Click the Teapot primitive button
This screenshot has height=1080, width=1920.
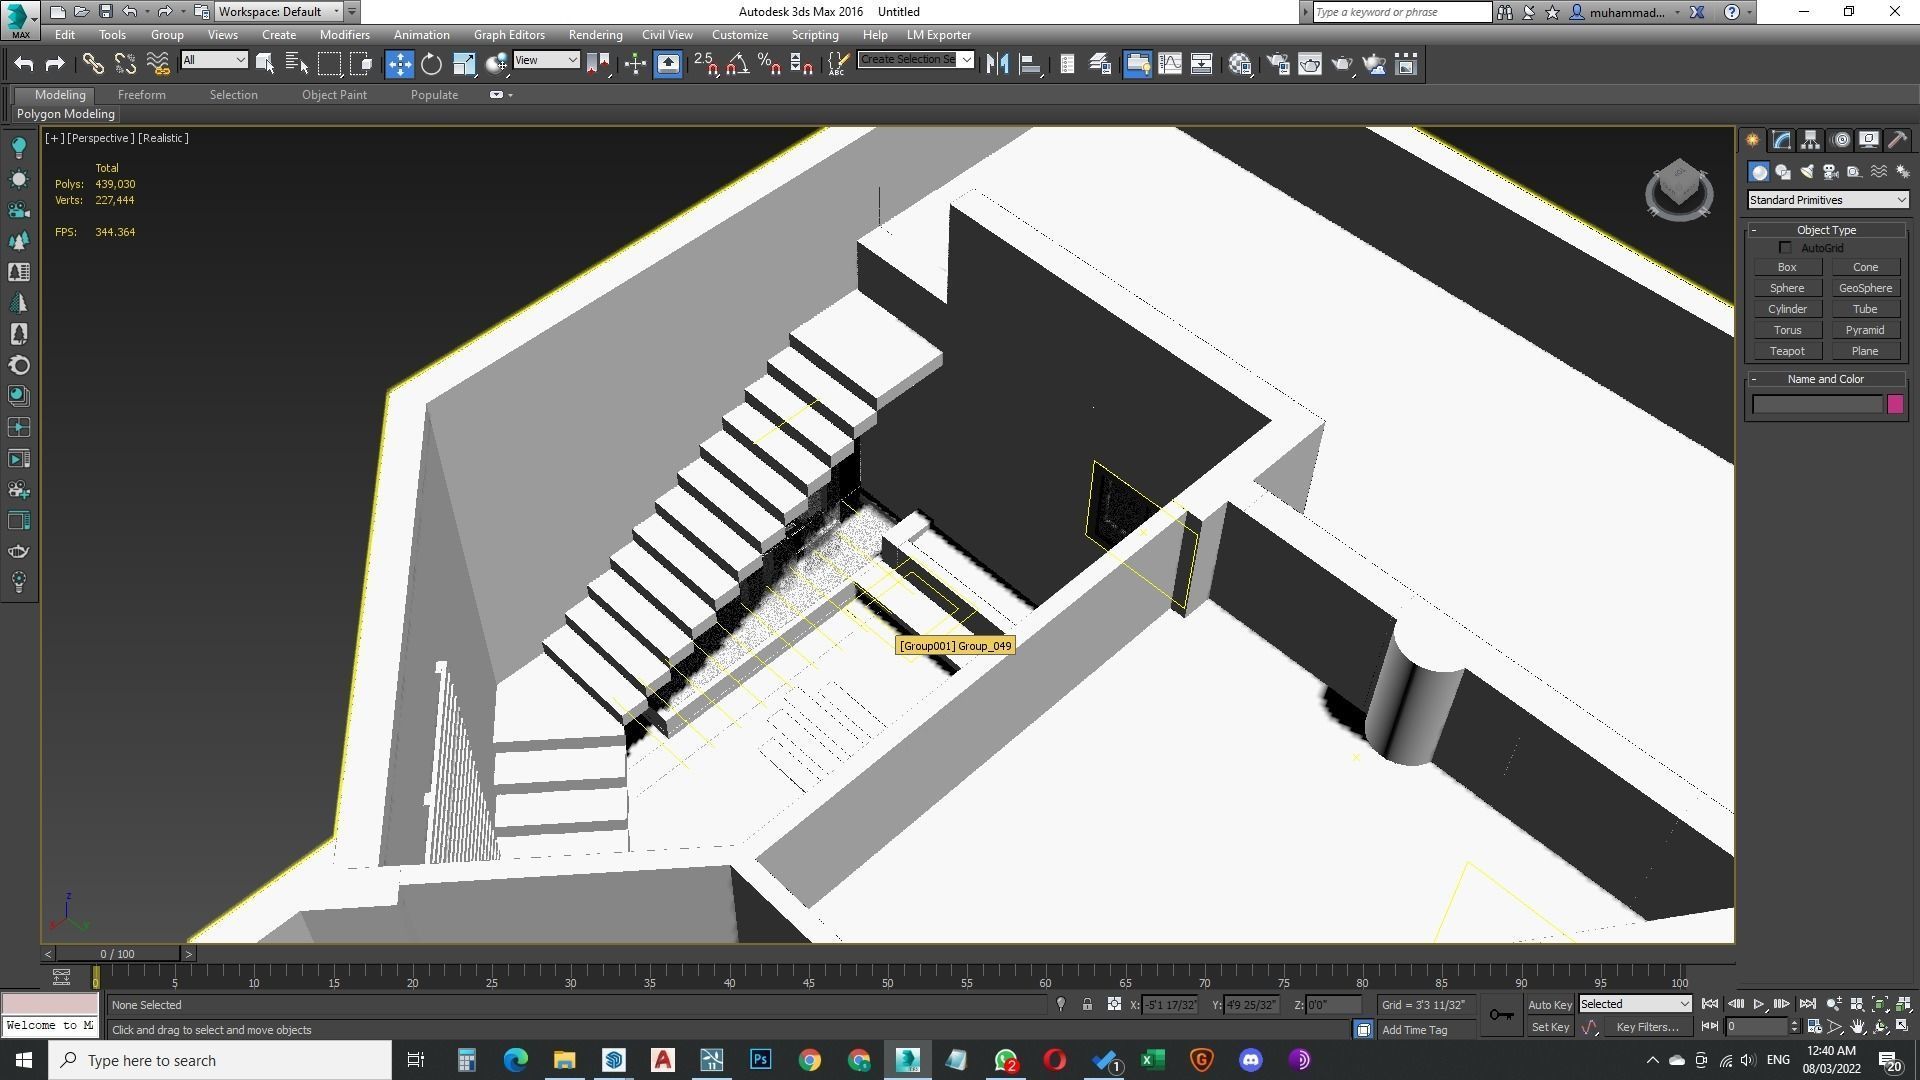[x=1786, y=352]
